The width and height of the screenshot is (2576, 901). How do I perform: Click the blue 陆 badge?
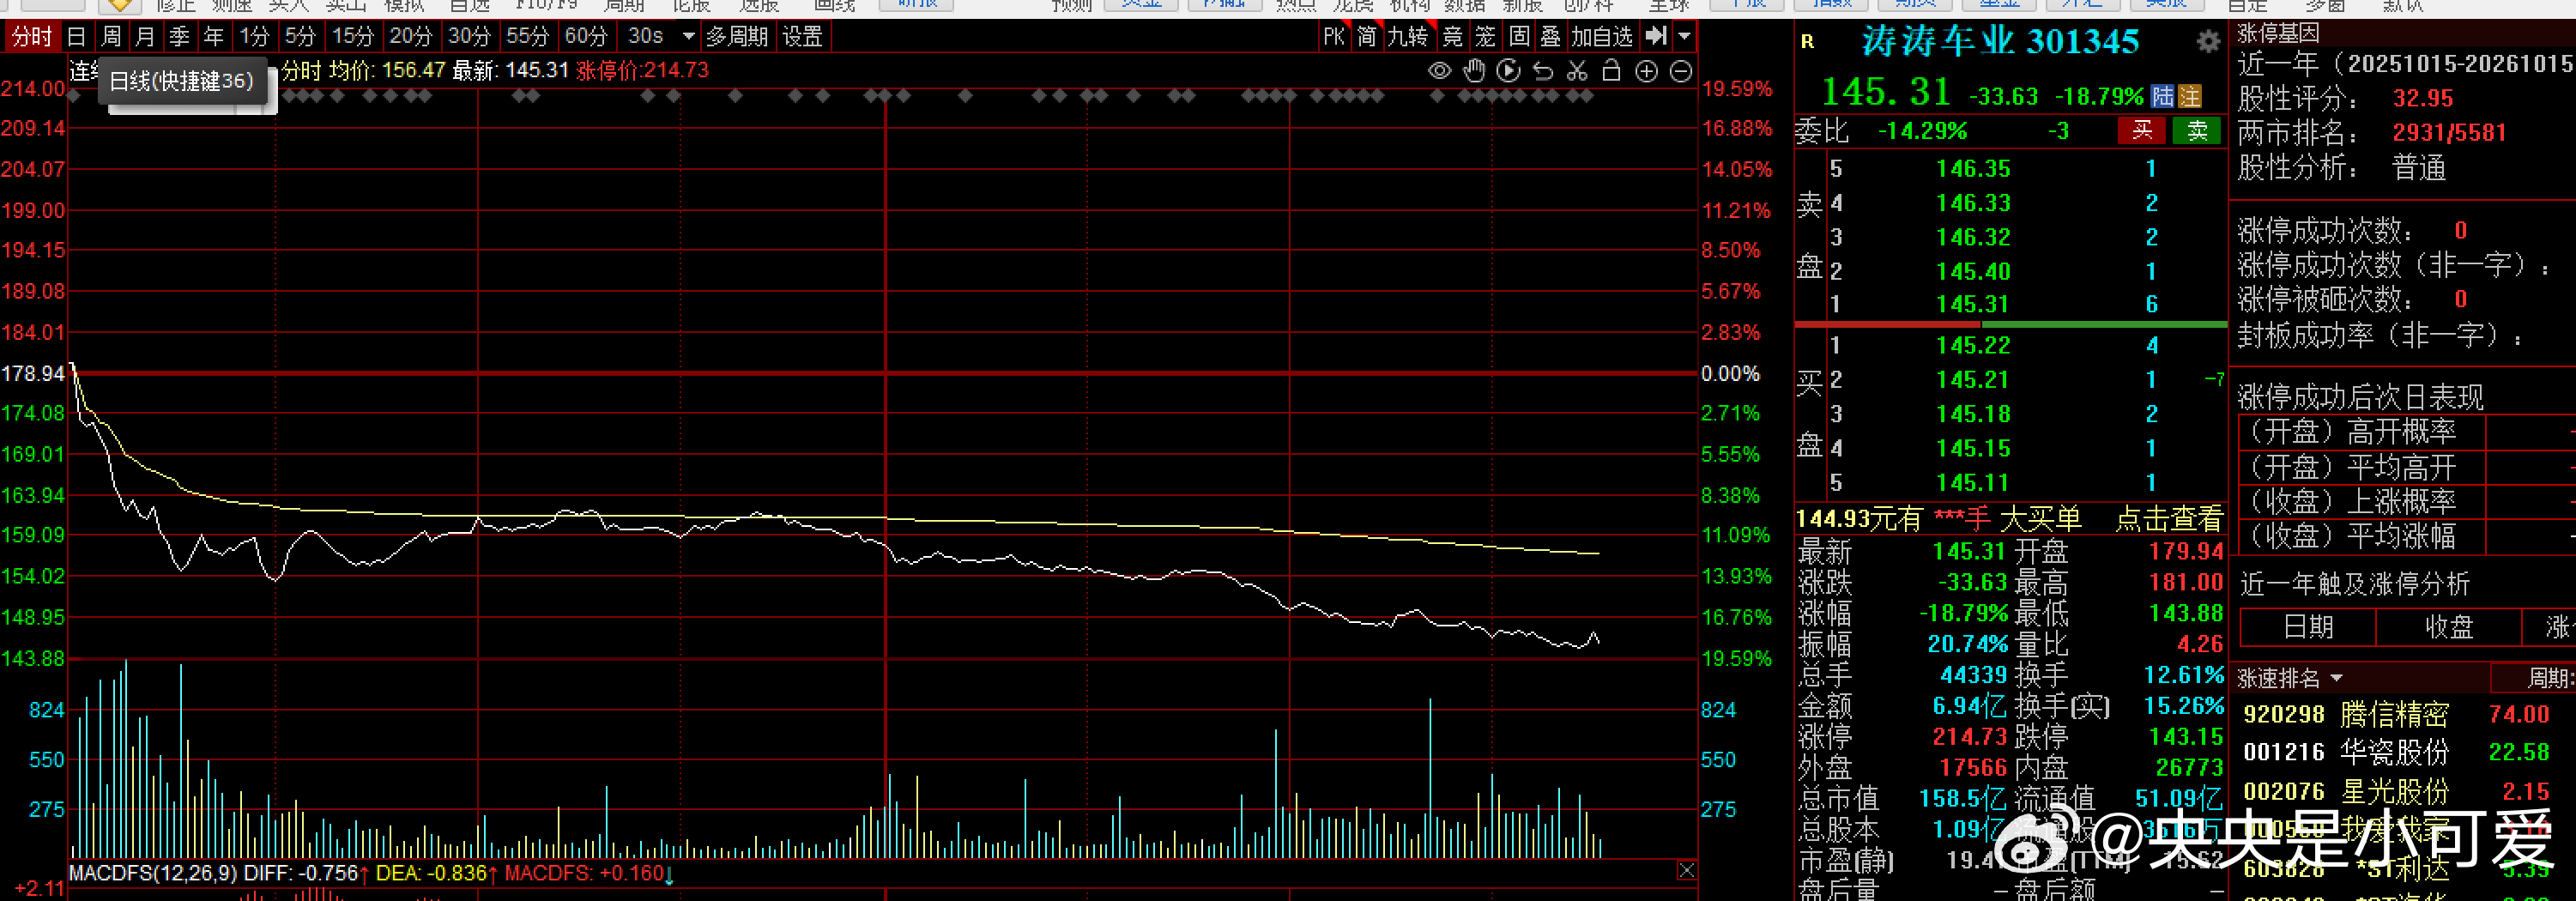click(2162, 97)
